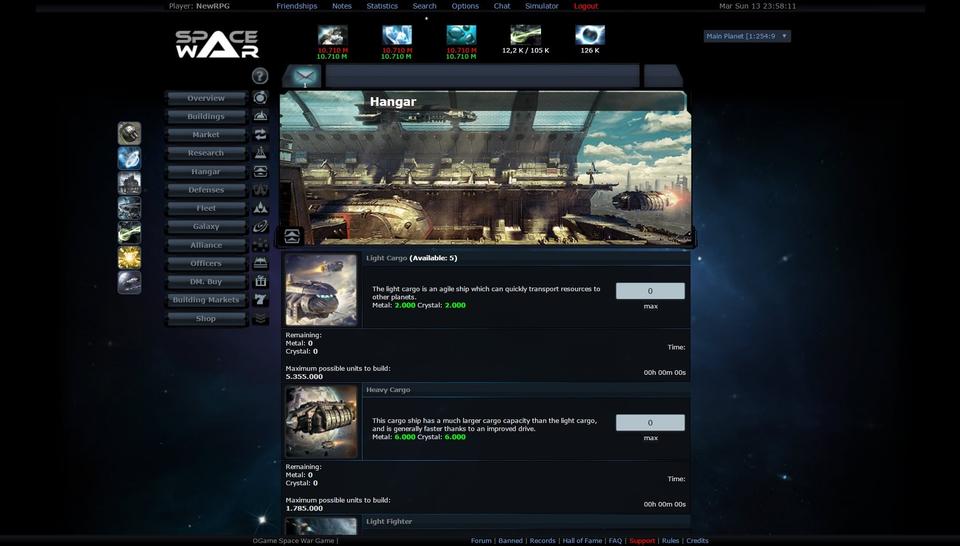Screen dimensions: 960x546
Task: Open Chat in the top bar
Action: pos(502,6)
